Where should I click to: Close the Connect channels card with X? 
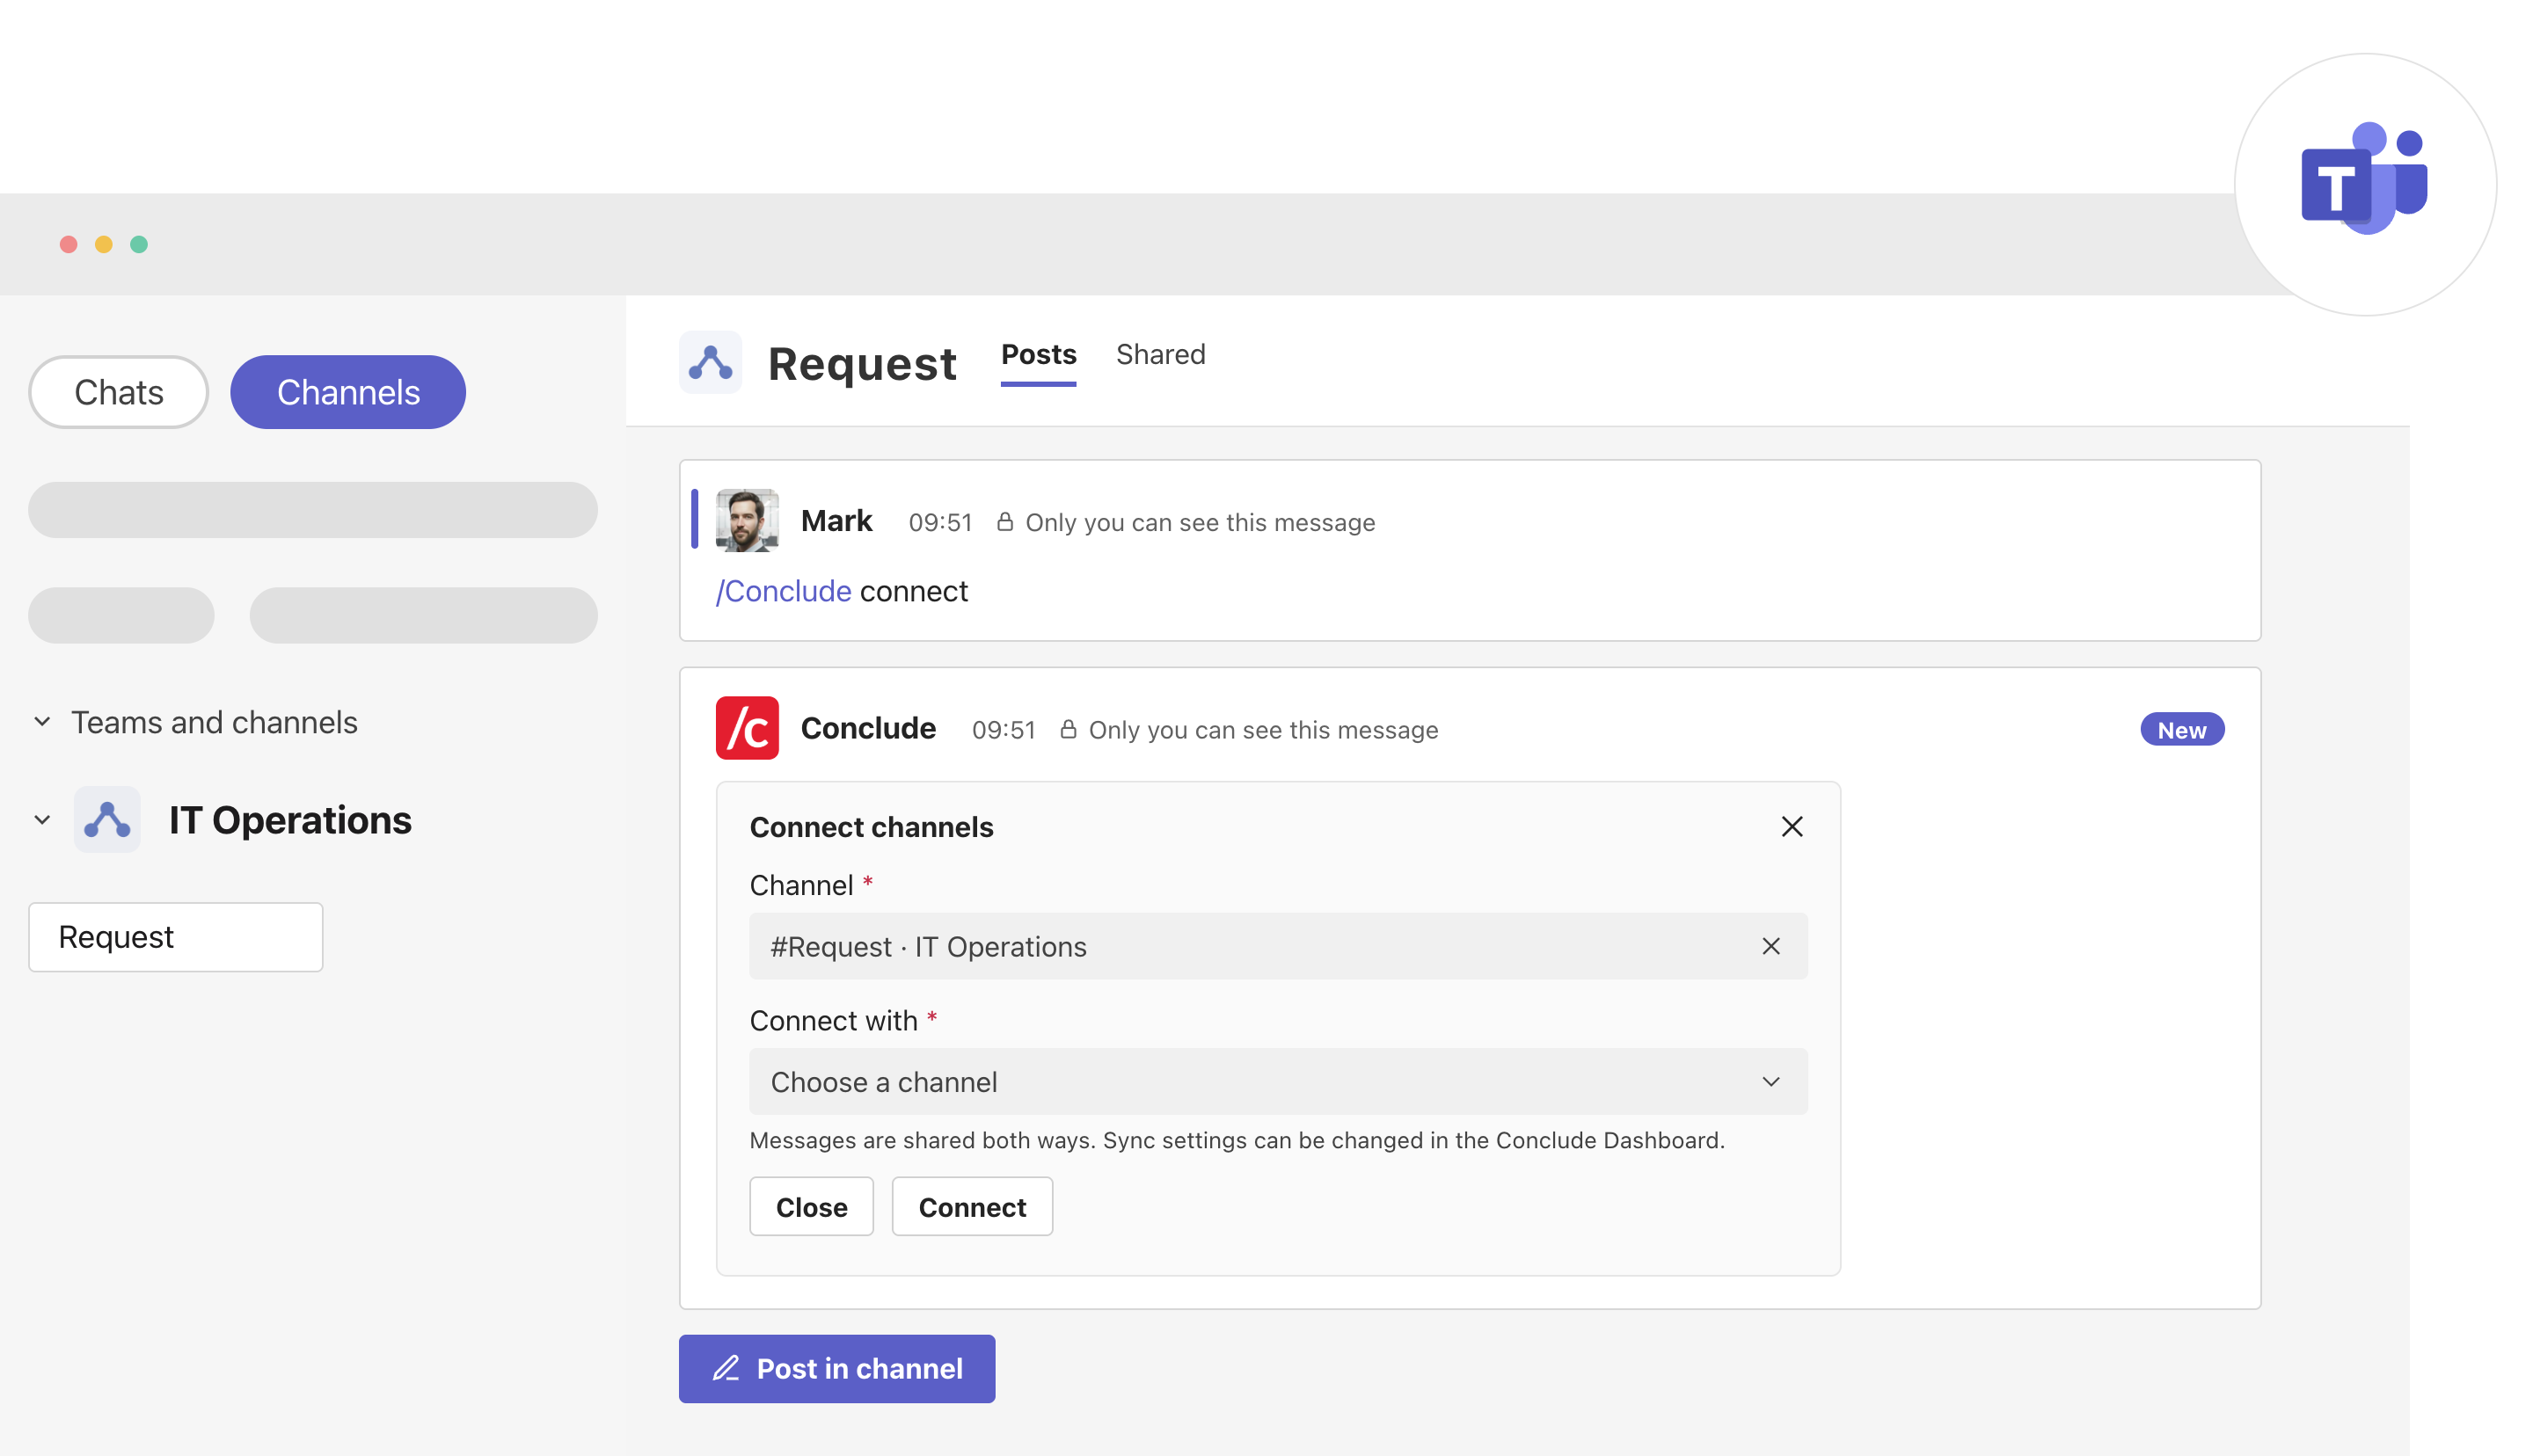pyautogui.click(x=1791, y=827)
